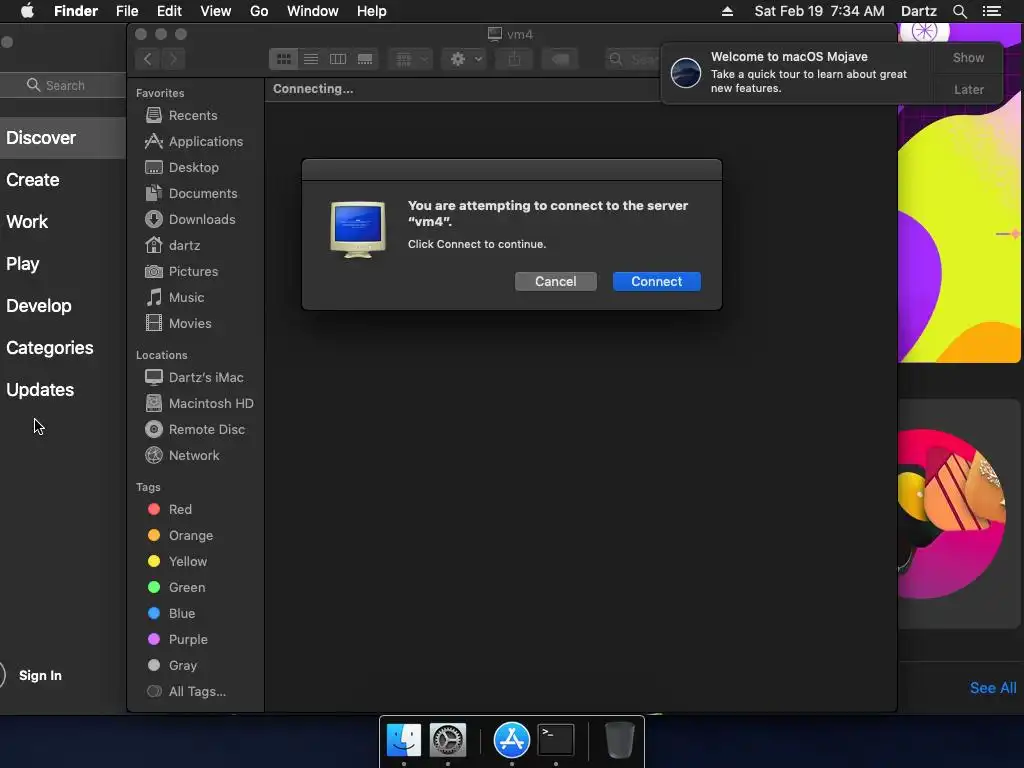Open the File menu
1024x768 pixels.
[127, 11]
